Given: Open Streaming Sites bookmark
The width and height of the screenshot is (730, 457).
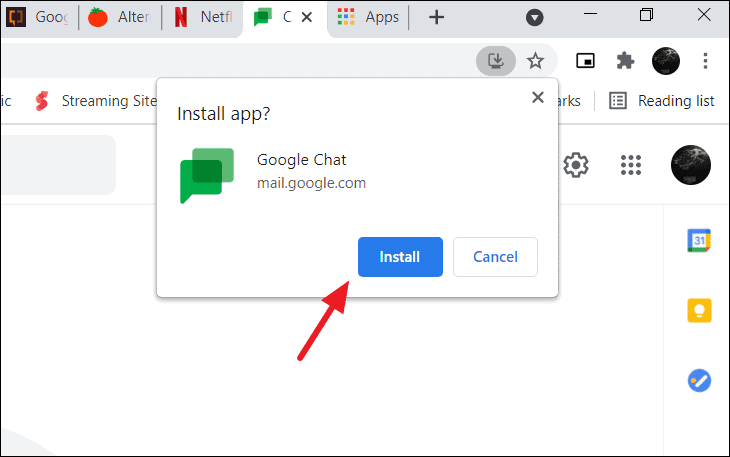Looking at the screenshot, I should 96,101.
